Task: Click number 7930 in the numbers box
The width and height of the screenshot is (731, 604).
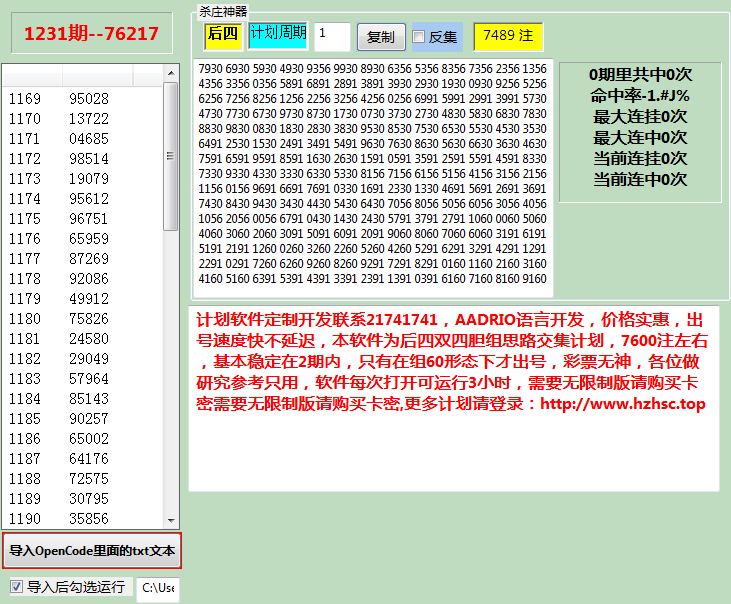Action: point(210,69)
